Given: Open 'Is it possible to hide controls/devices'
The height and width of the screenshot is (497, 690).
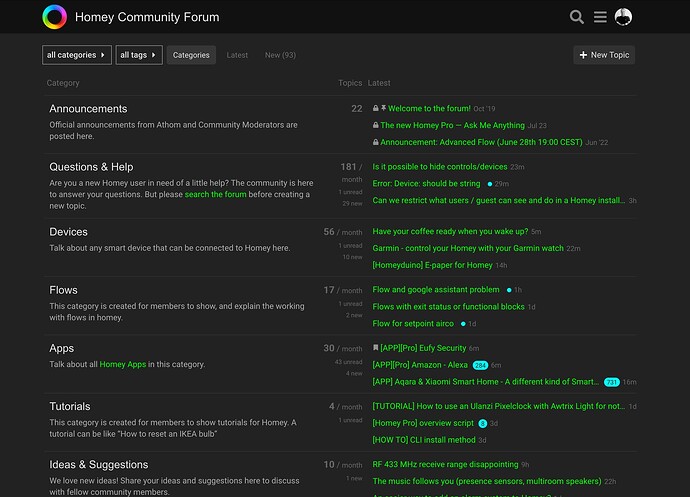Looking at the screenshot, I should pos(440,166).
